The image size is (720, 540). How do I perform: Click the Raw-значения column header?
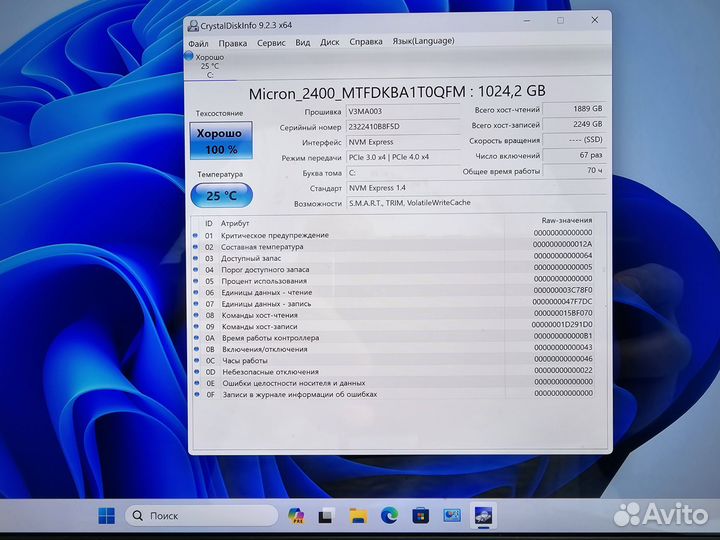click(567, 220)
